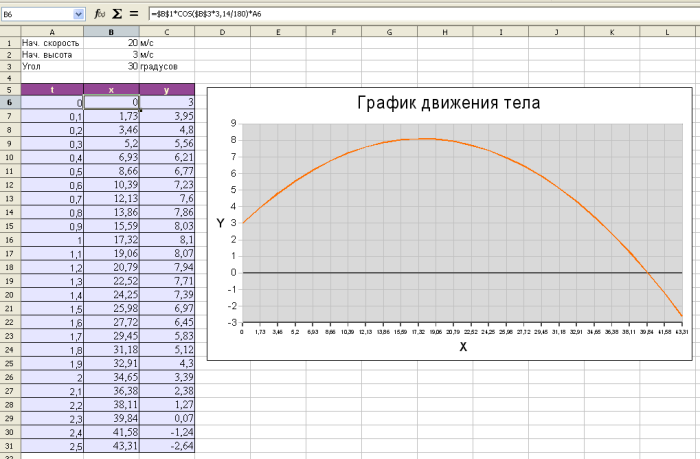
Task: Click the cell with value 1,73
Action: point(112,116)
